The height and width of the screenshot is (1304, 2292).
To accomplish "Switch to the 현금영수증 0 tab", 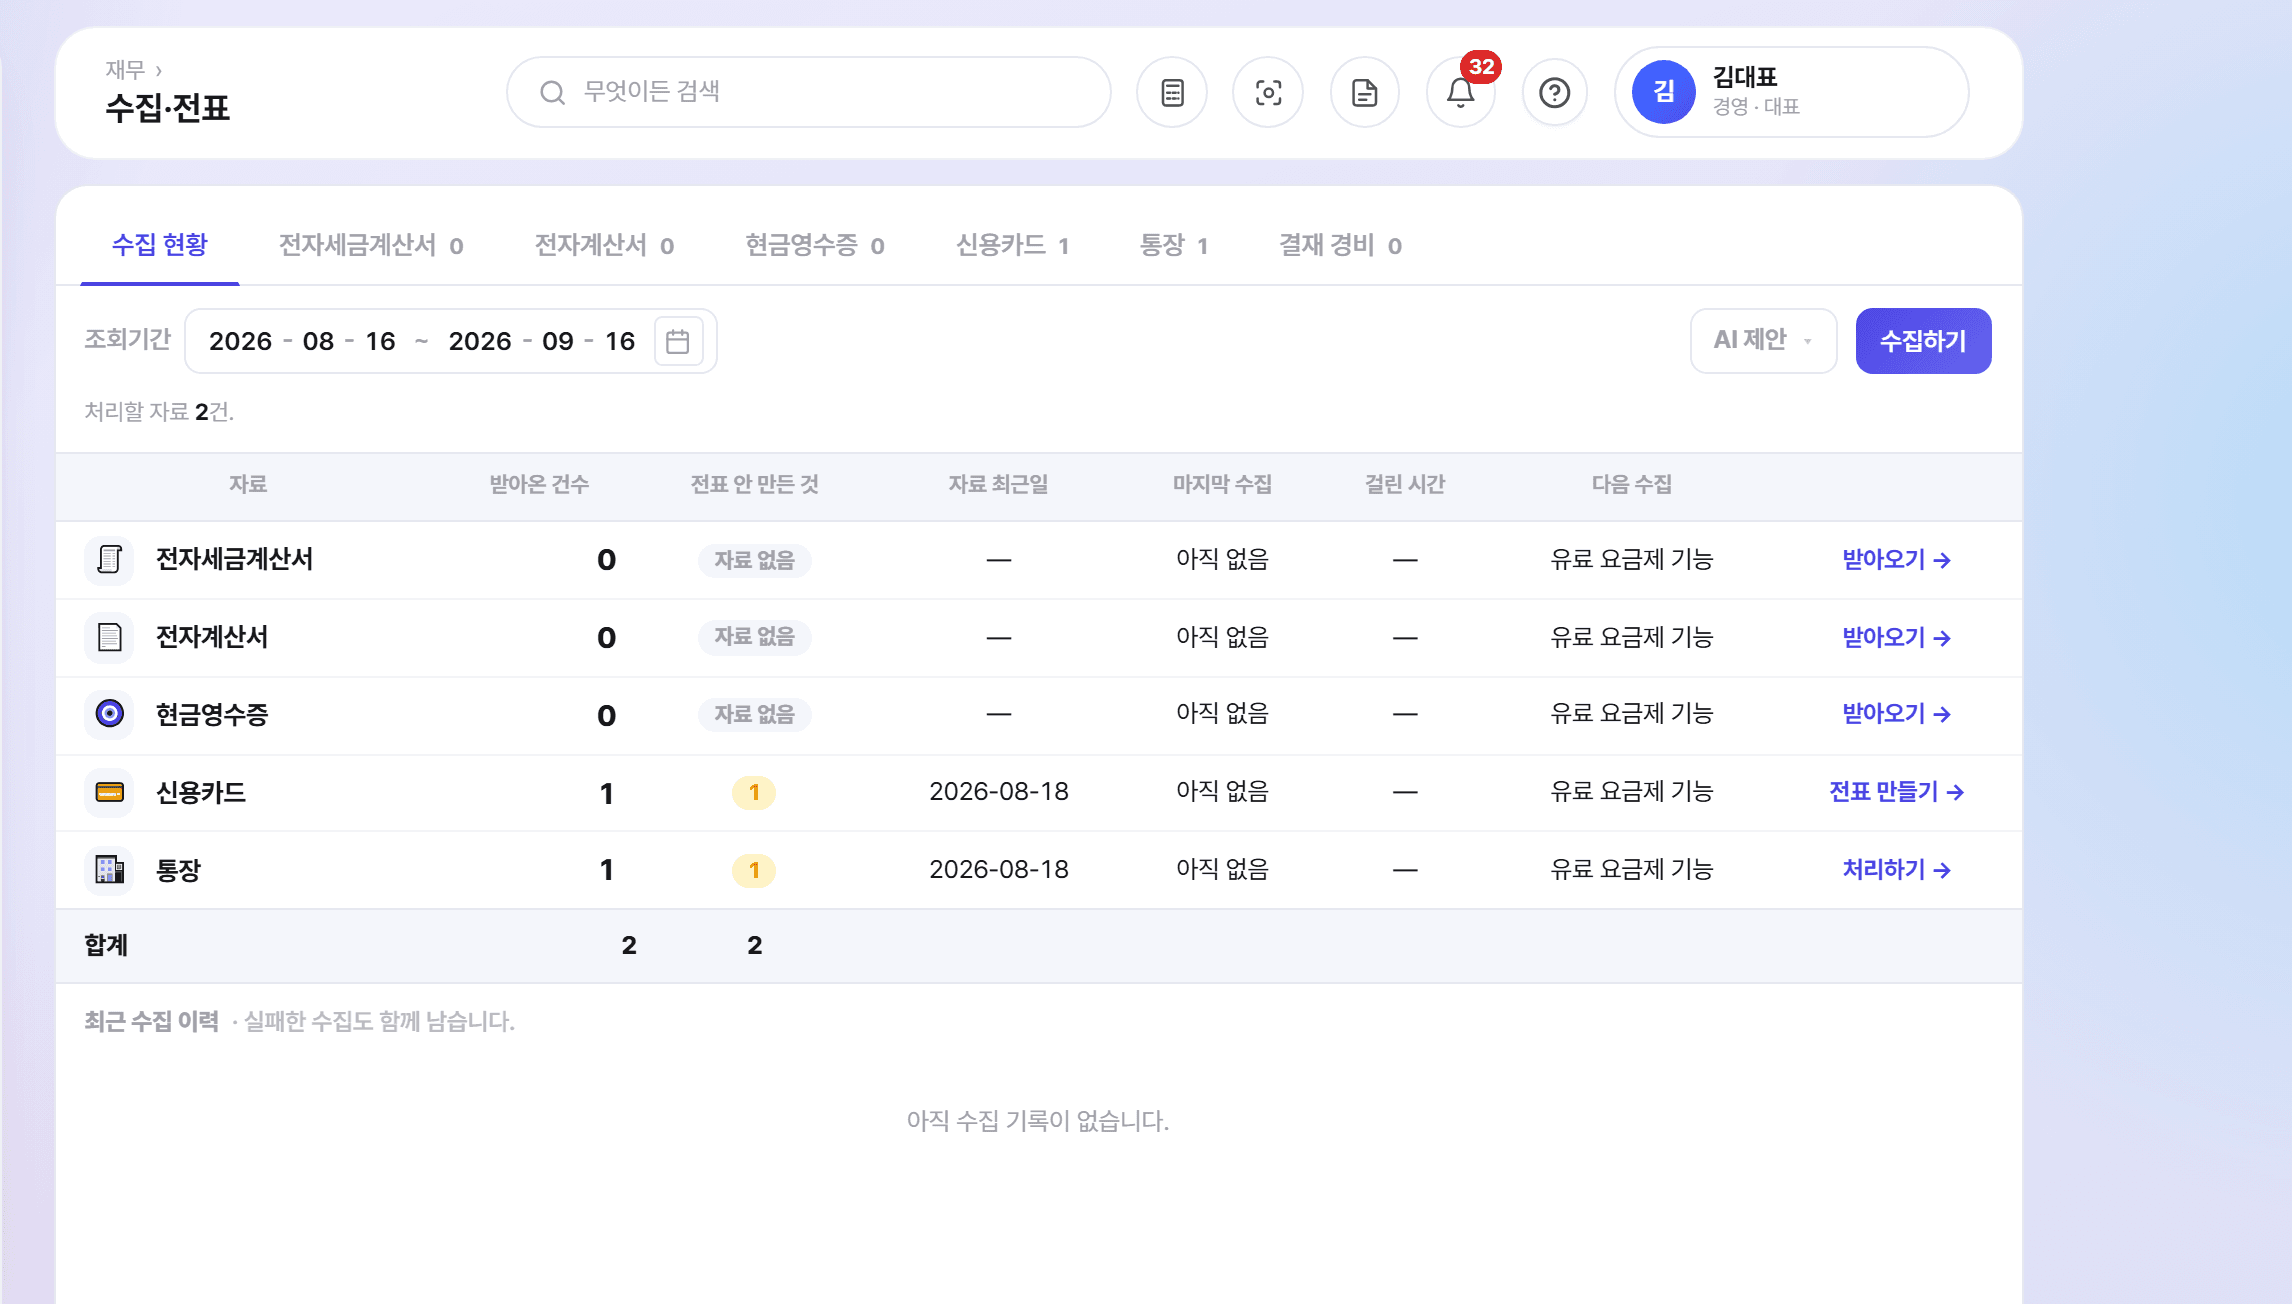I will [x=815, y=245].
